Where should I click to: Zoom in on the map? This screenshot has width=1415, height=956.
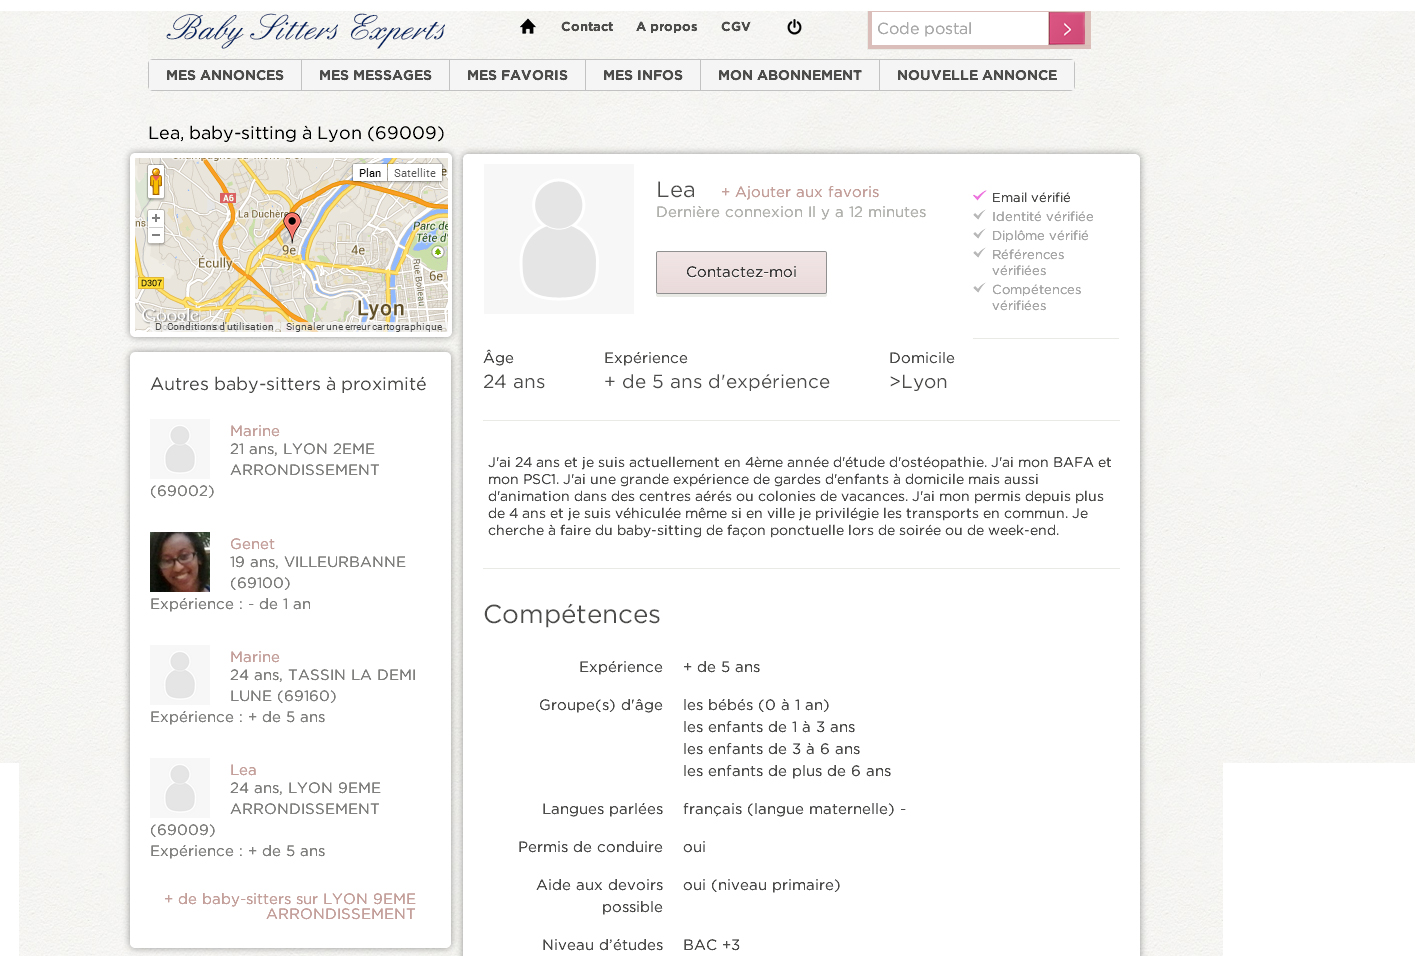point(156,218)
